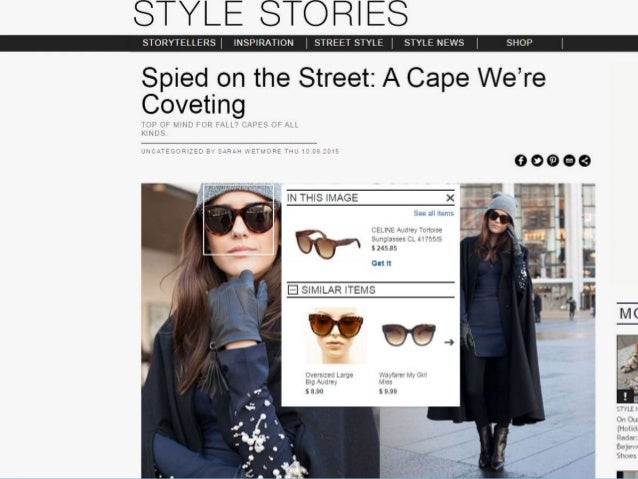638x479 pixels.
Task: Share article on Facebook icon
Action: [520, 161]
